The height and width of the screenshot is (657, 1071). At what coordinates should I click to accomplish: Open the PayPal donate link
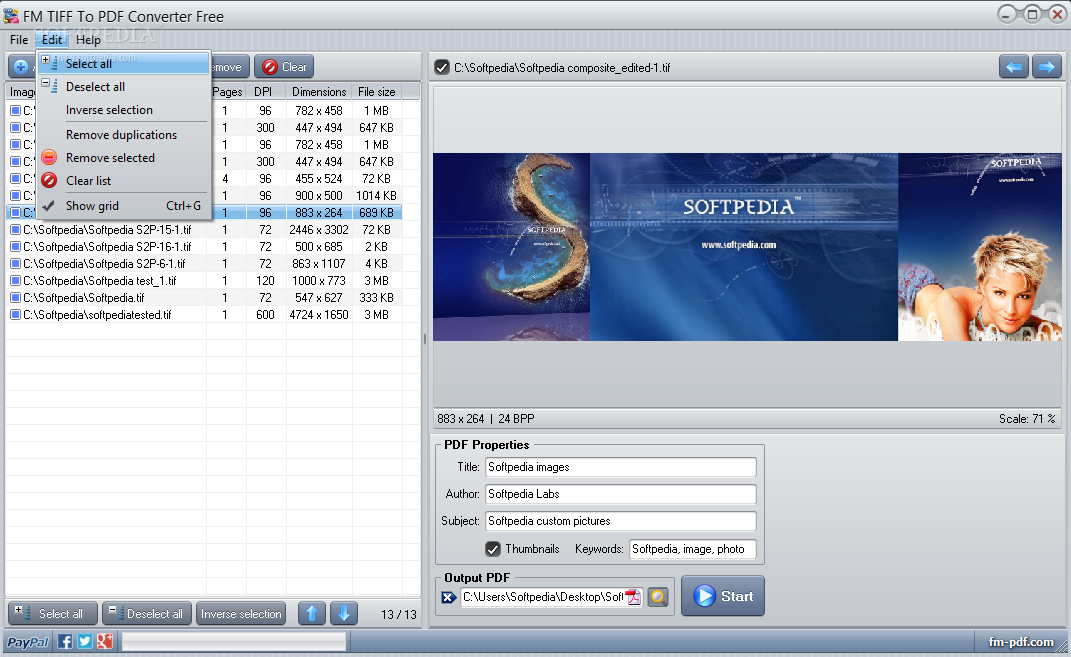click(x=27, y=642)
